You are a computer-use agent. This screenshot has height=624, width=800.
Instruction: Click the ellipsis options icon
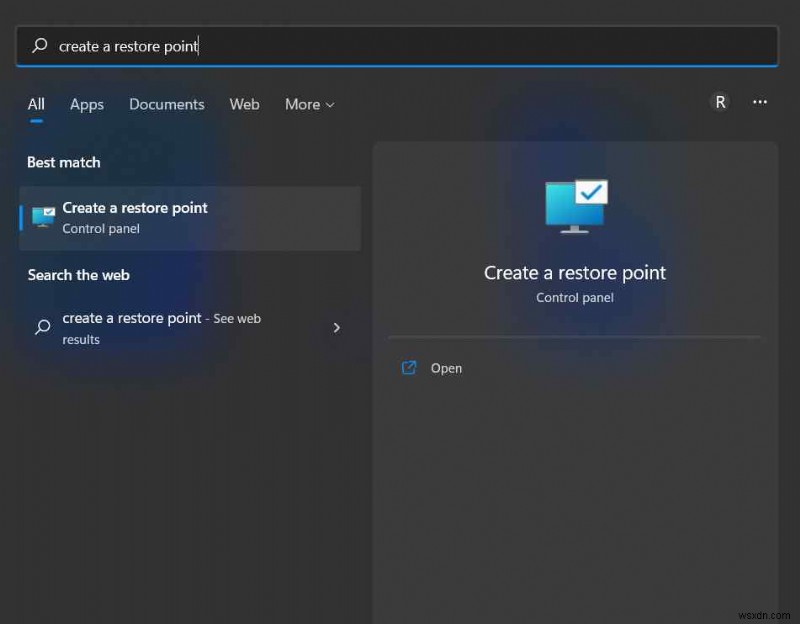click(x=760, y=102)
